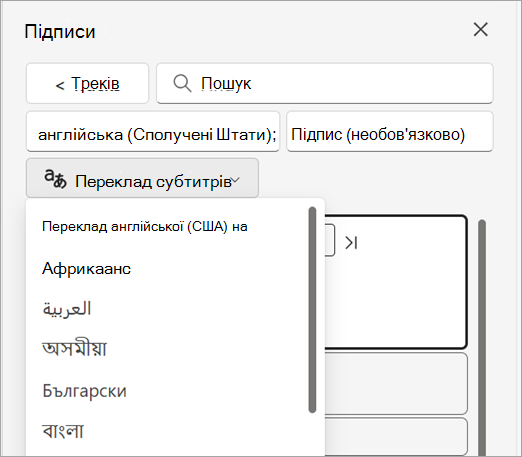This screenshot has width=522, height=457.
Task: Open the Переклад субтитрів menu button
Action: point(142,178)
